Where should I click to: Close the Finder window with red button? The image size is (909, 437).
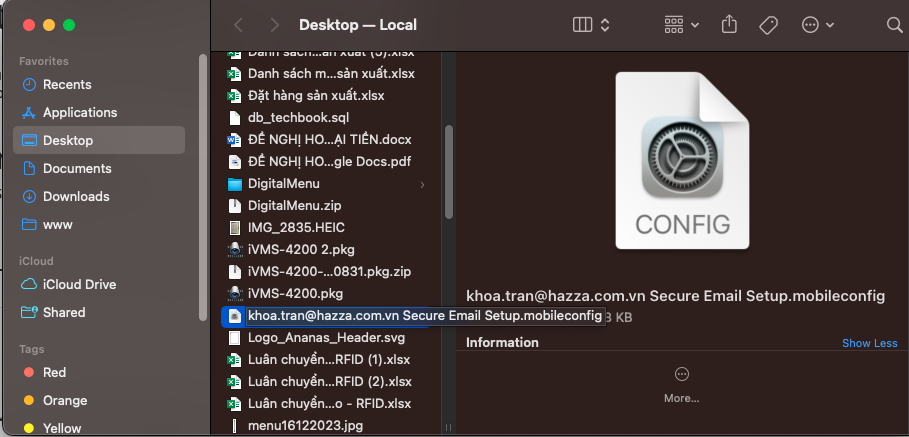coord(29,25)
